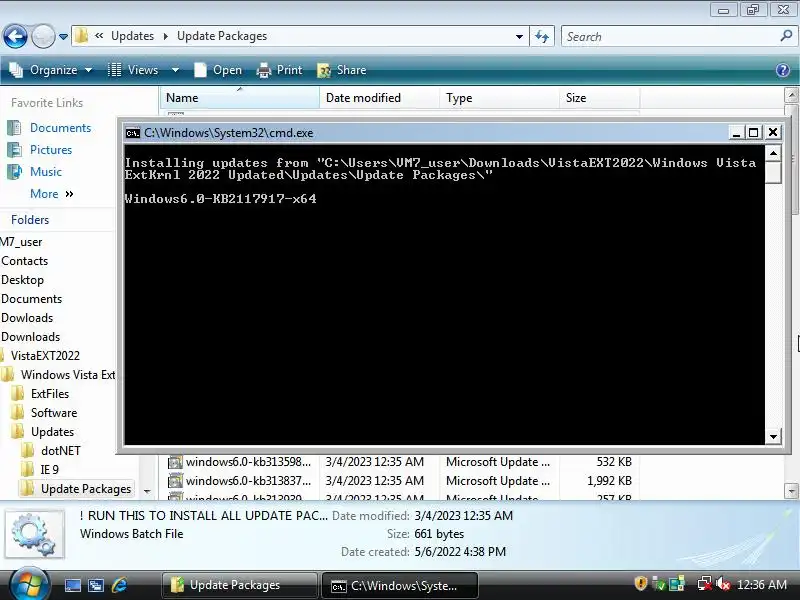Open the dotNET folder in the tree
Screen dimensions: 800x600
(x=60, y=451)
